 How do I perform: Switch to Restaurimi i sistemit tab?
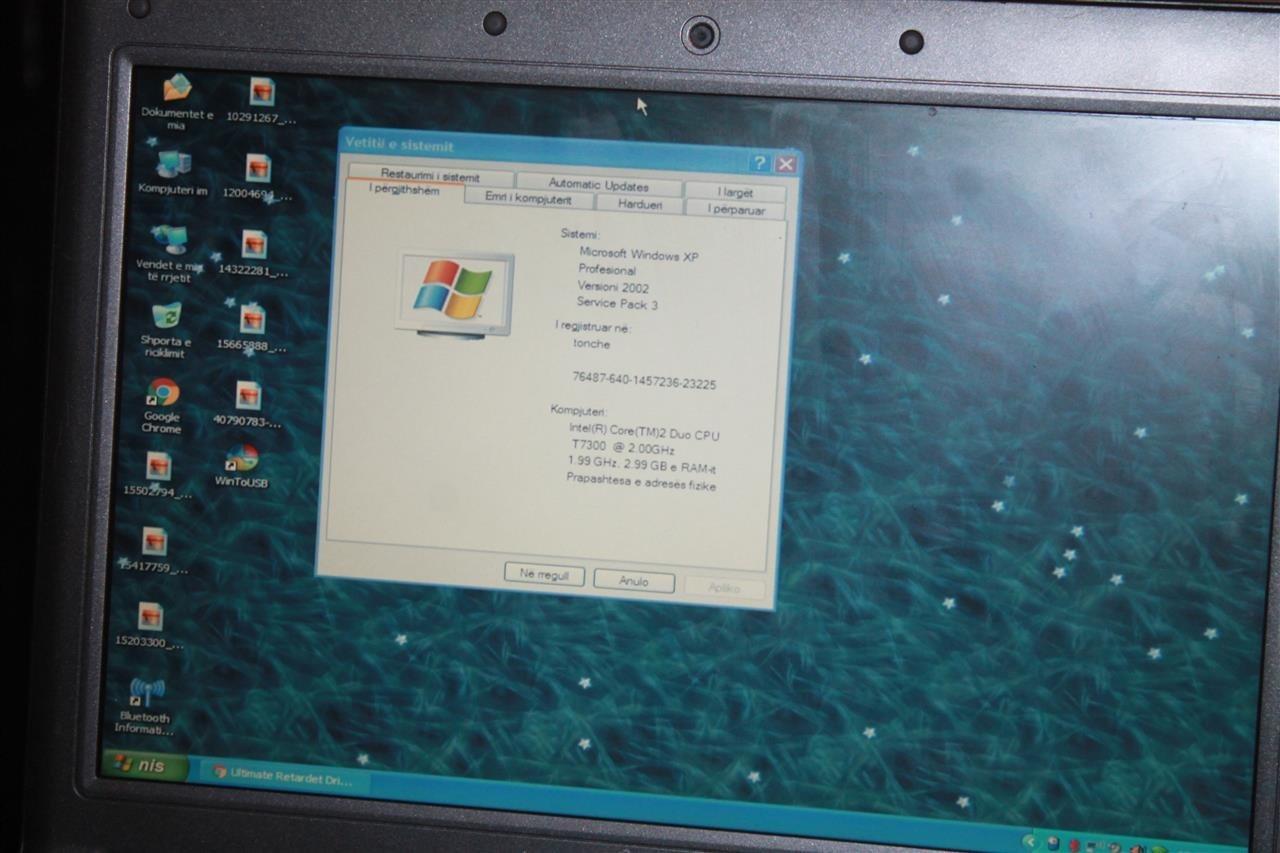pos(430,176)
